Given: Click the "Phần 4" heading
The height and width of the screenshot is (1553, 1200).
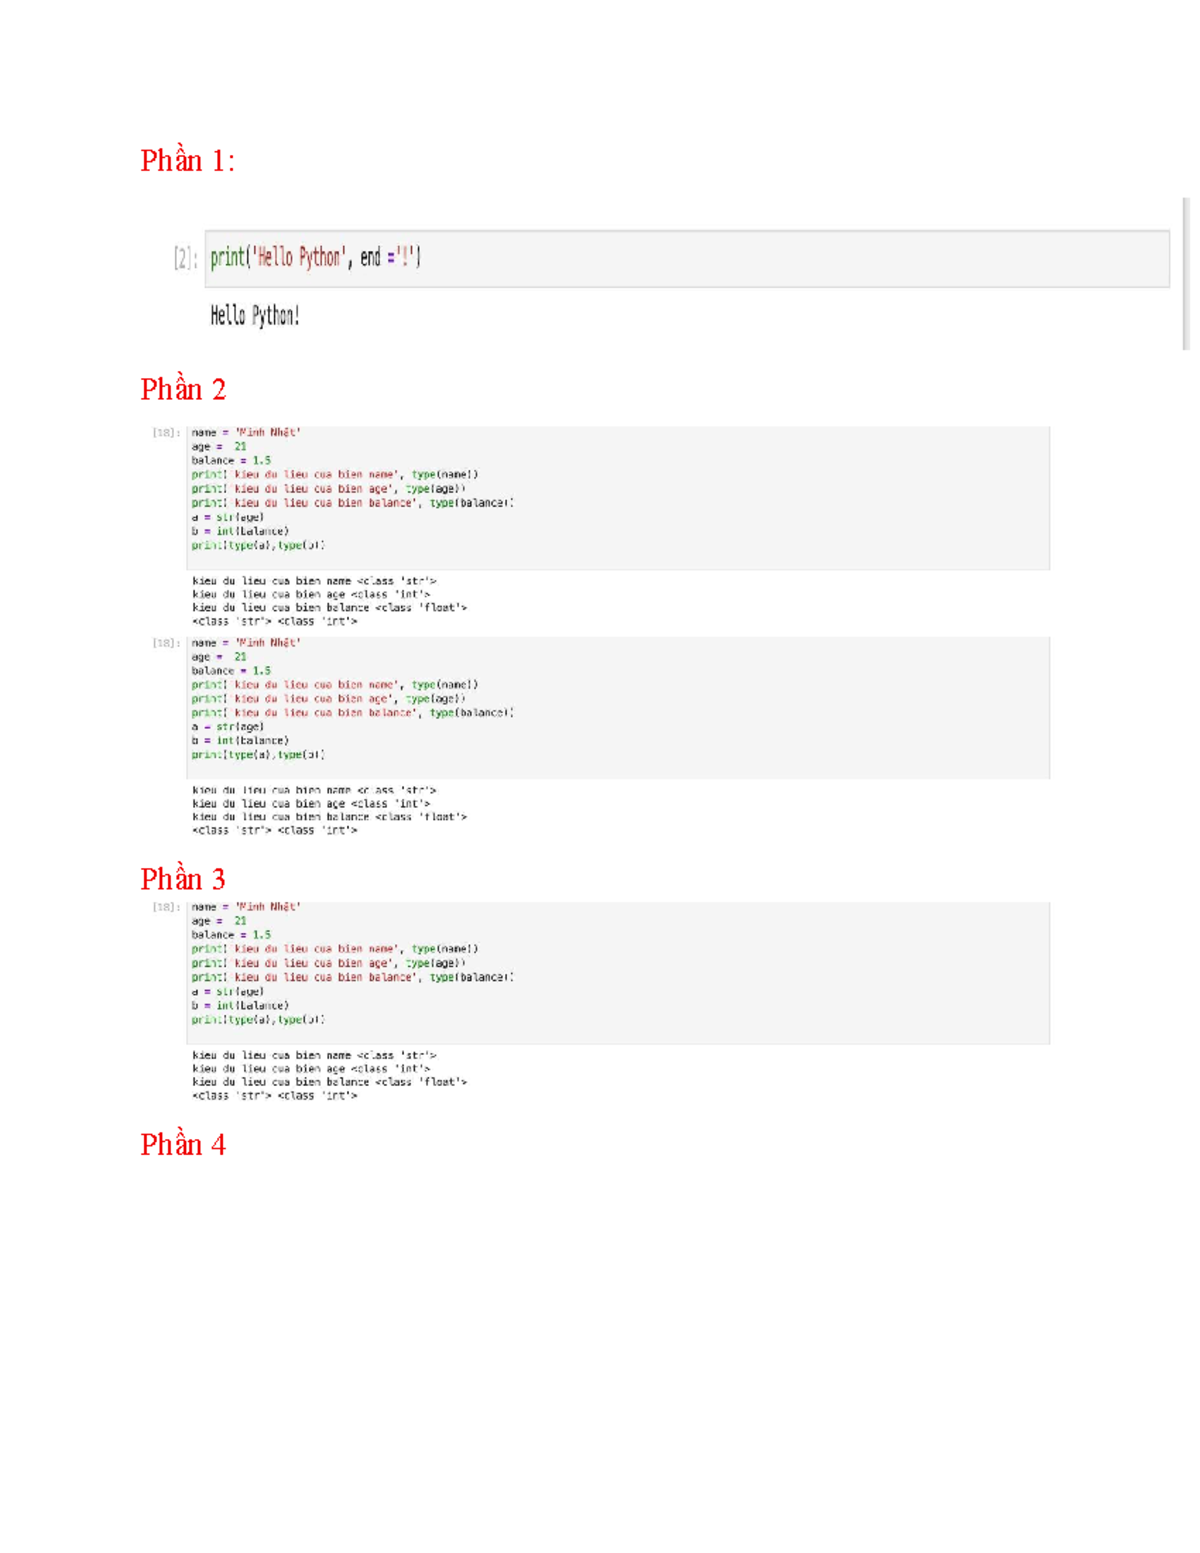Looking at the screenshot, I should [183, 1144].
